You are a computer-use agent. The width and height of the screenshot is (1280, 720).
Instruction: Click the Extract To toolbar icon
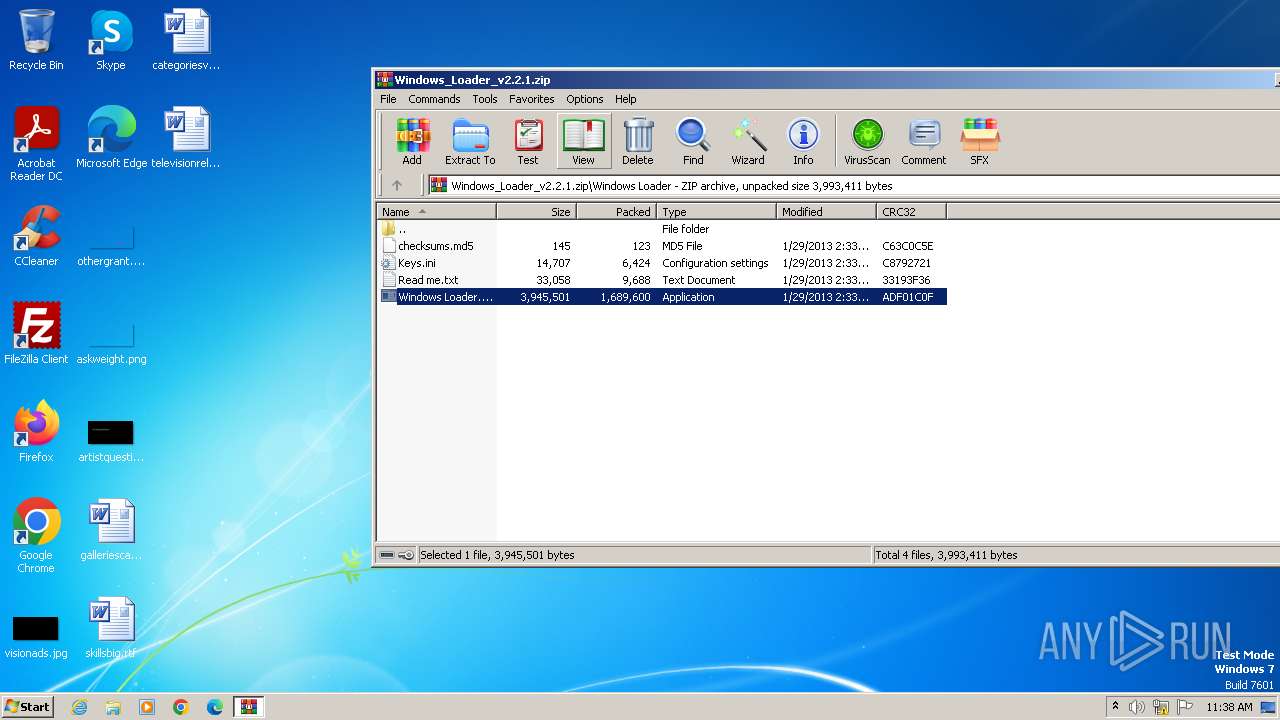[470, 141]
